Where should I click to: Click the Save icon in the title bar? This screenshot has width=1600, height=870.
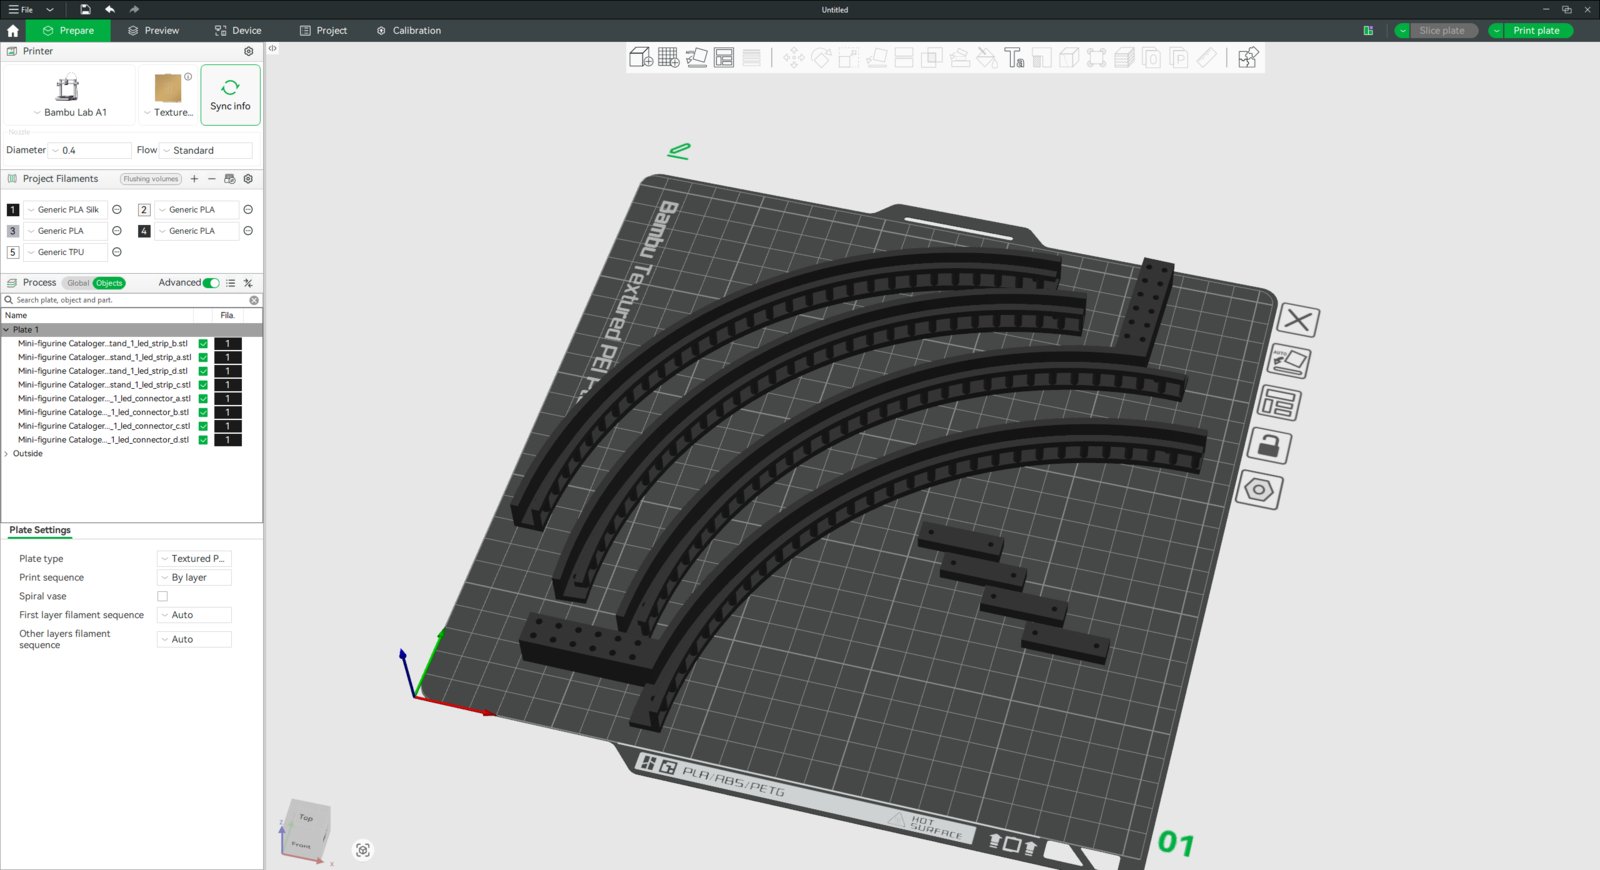pos(85,9)
